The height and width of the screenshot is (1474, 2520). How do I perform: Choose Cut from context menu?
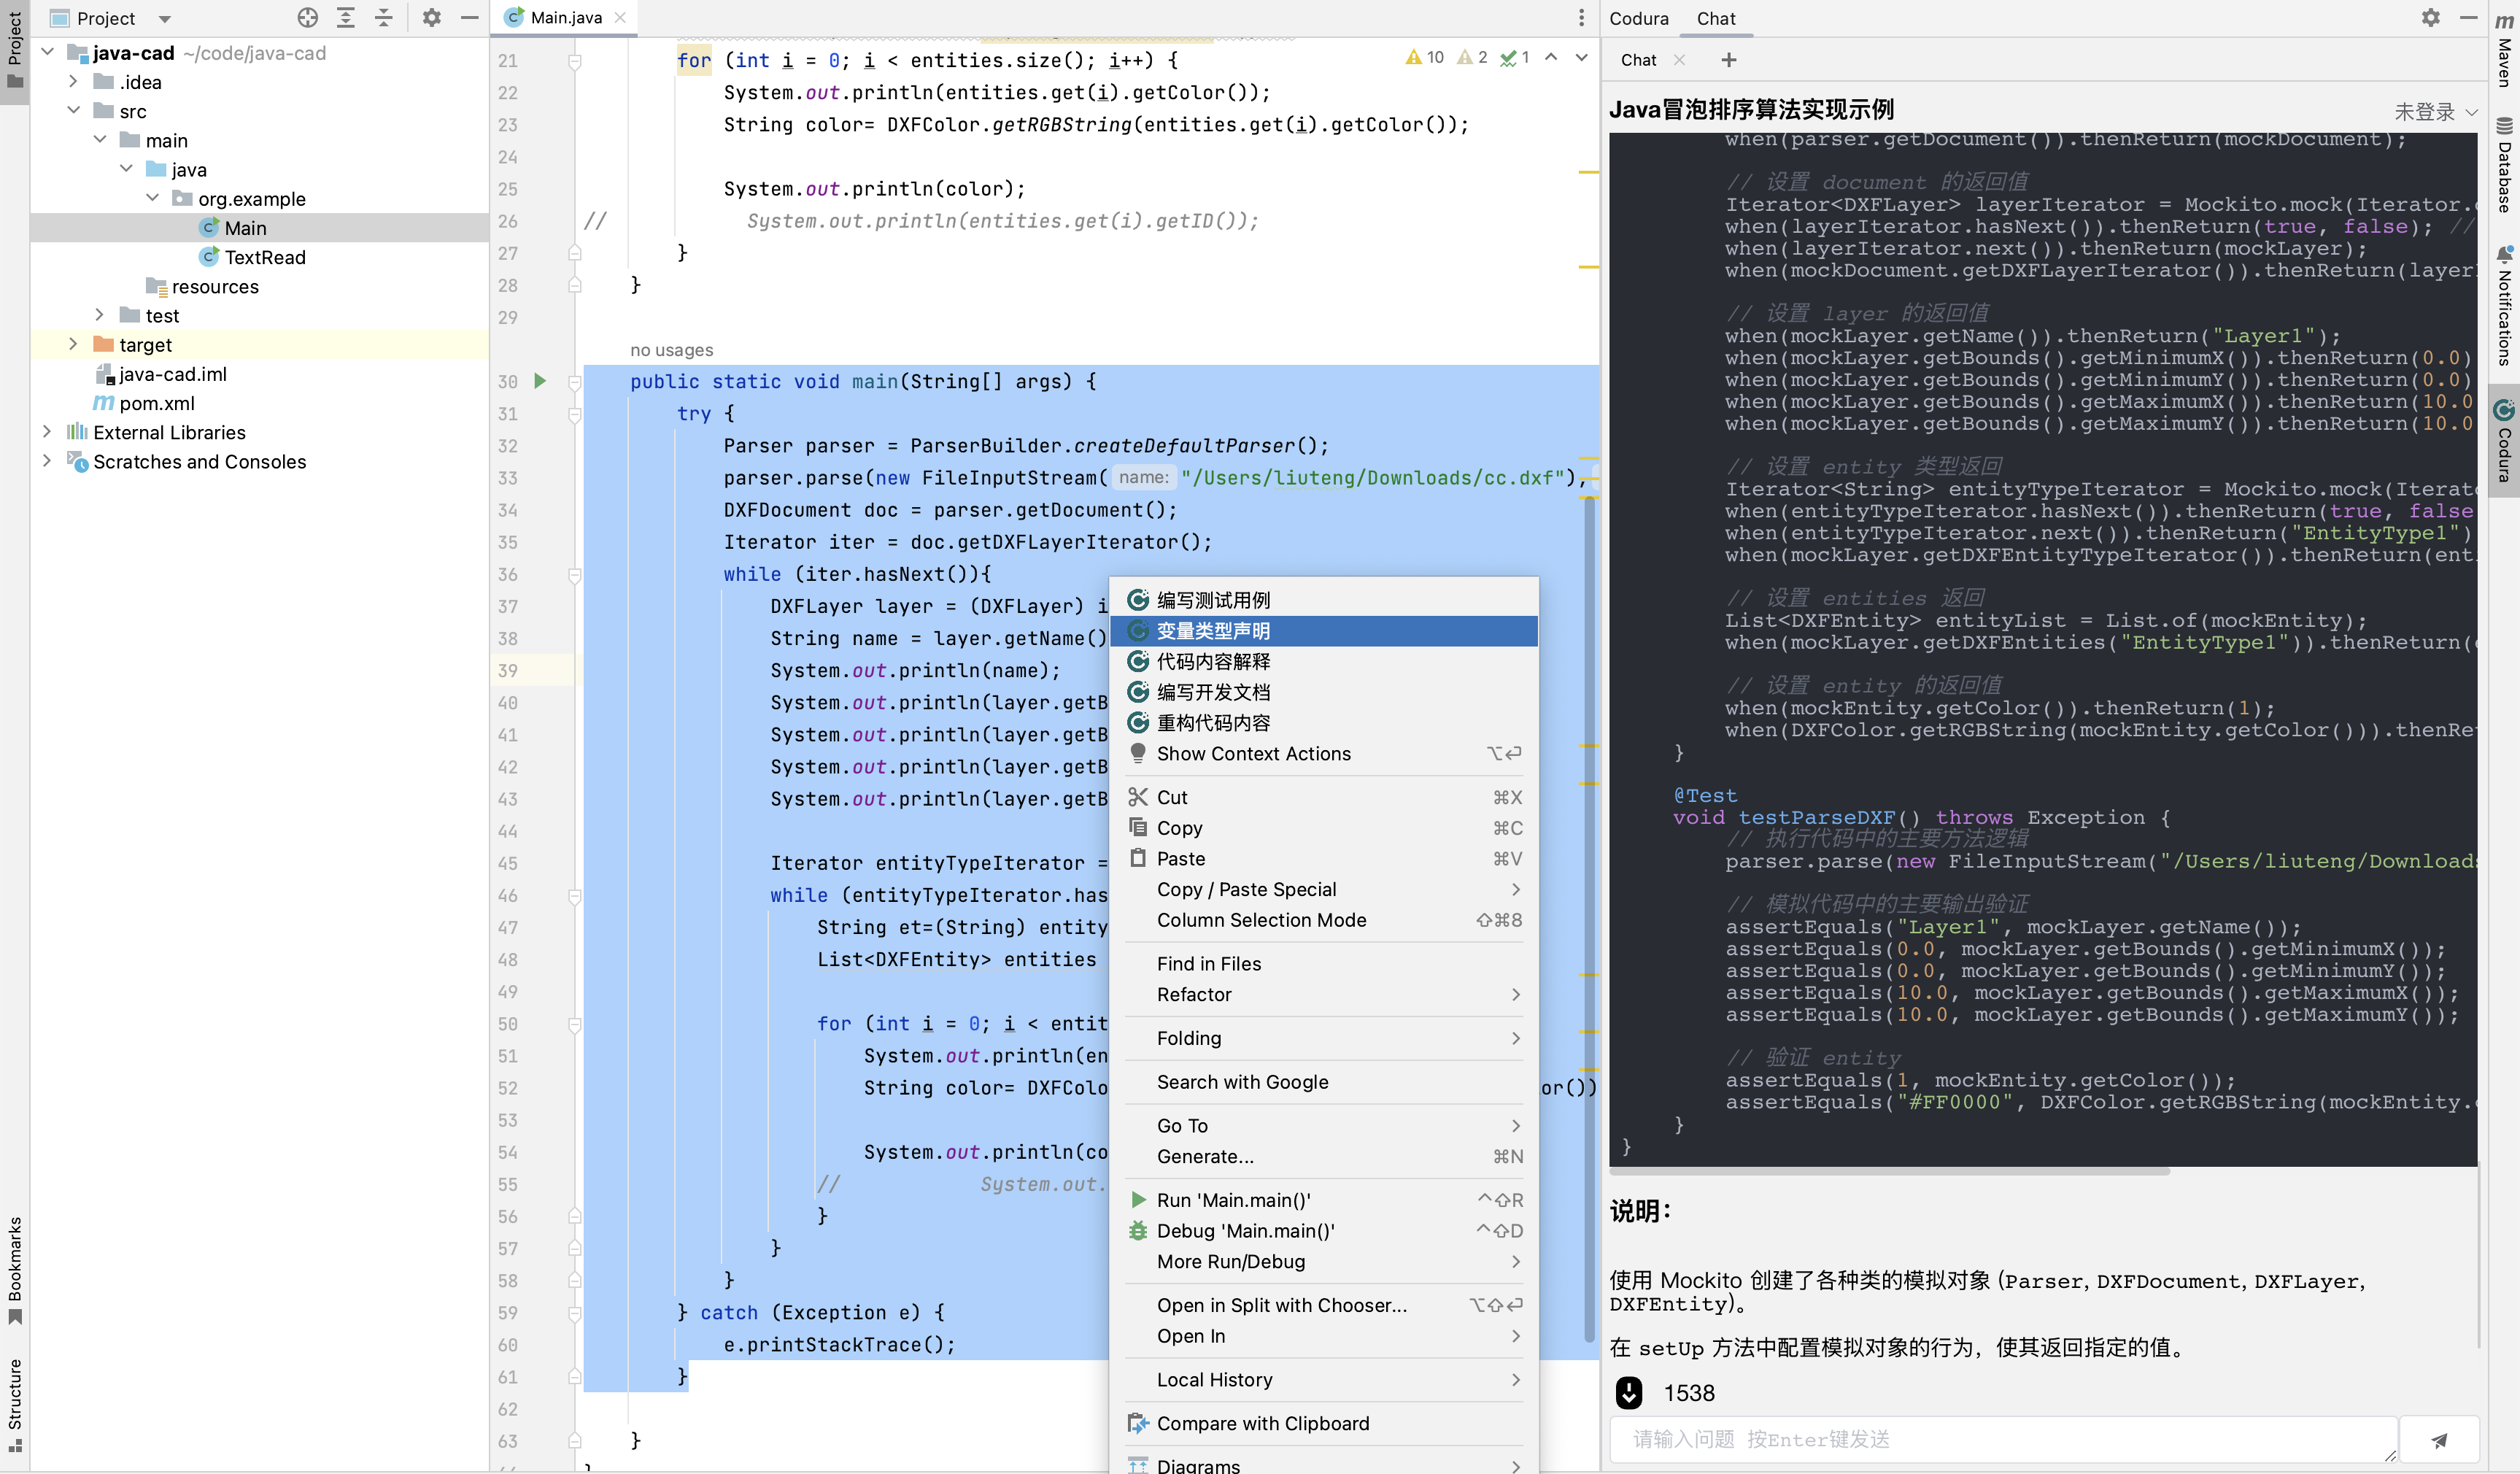(1324, 797)
